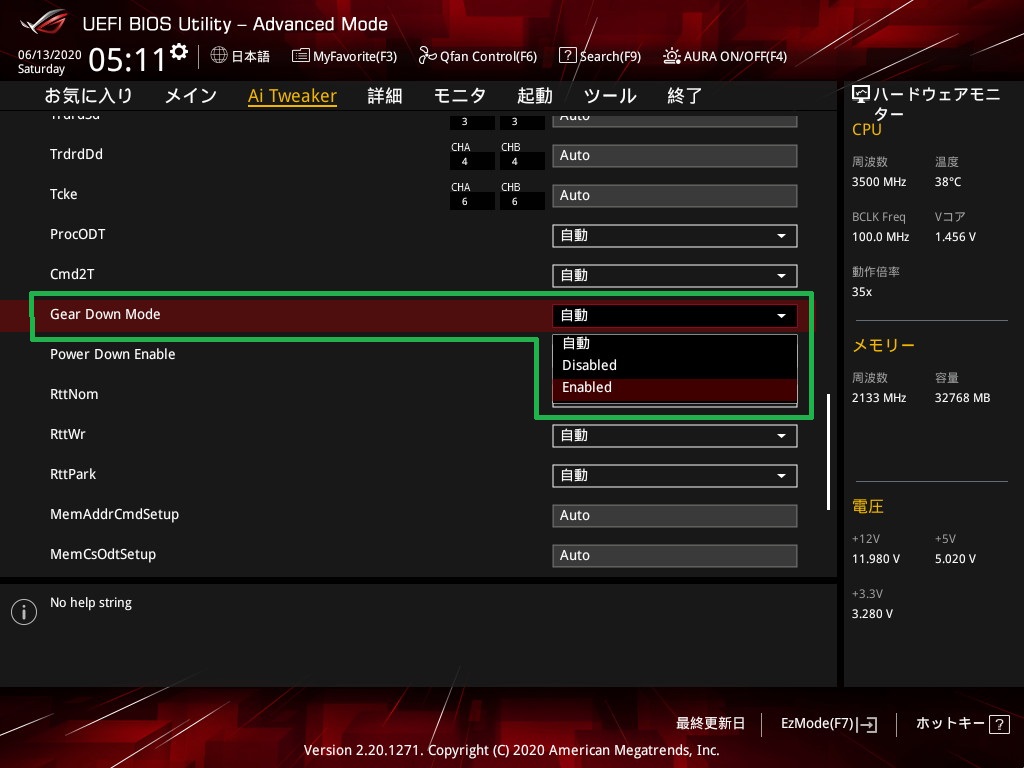This screenshot has height=768, width=1024.
Task: Open the ツール tab
Action: 609,95
